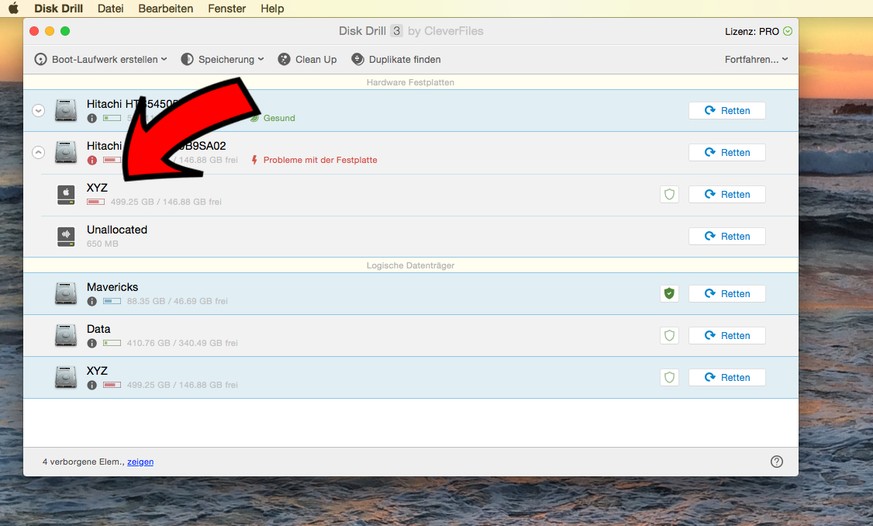Click Retten for XYZ partition under Hitachi
The width and height of the screenshot is (873, 526).
click(x=727, y=194)
